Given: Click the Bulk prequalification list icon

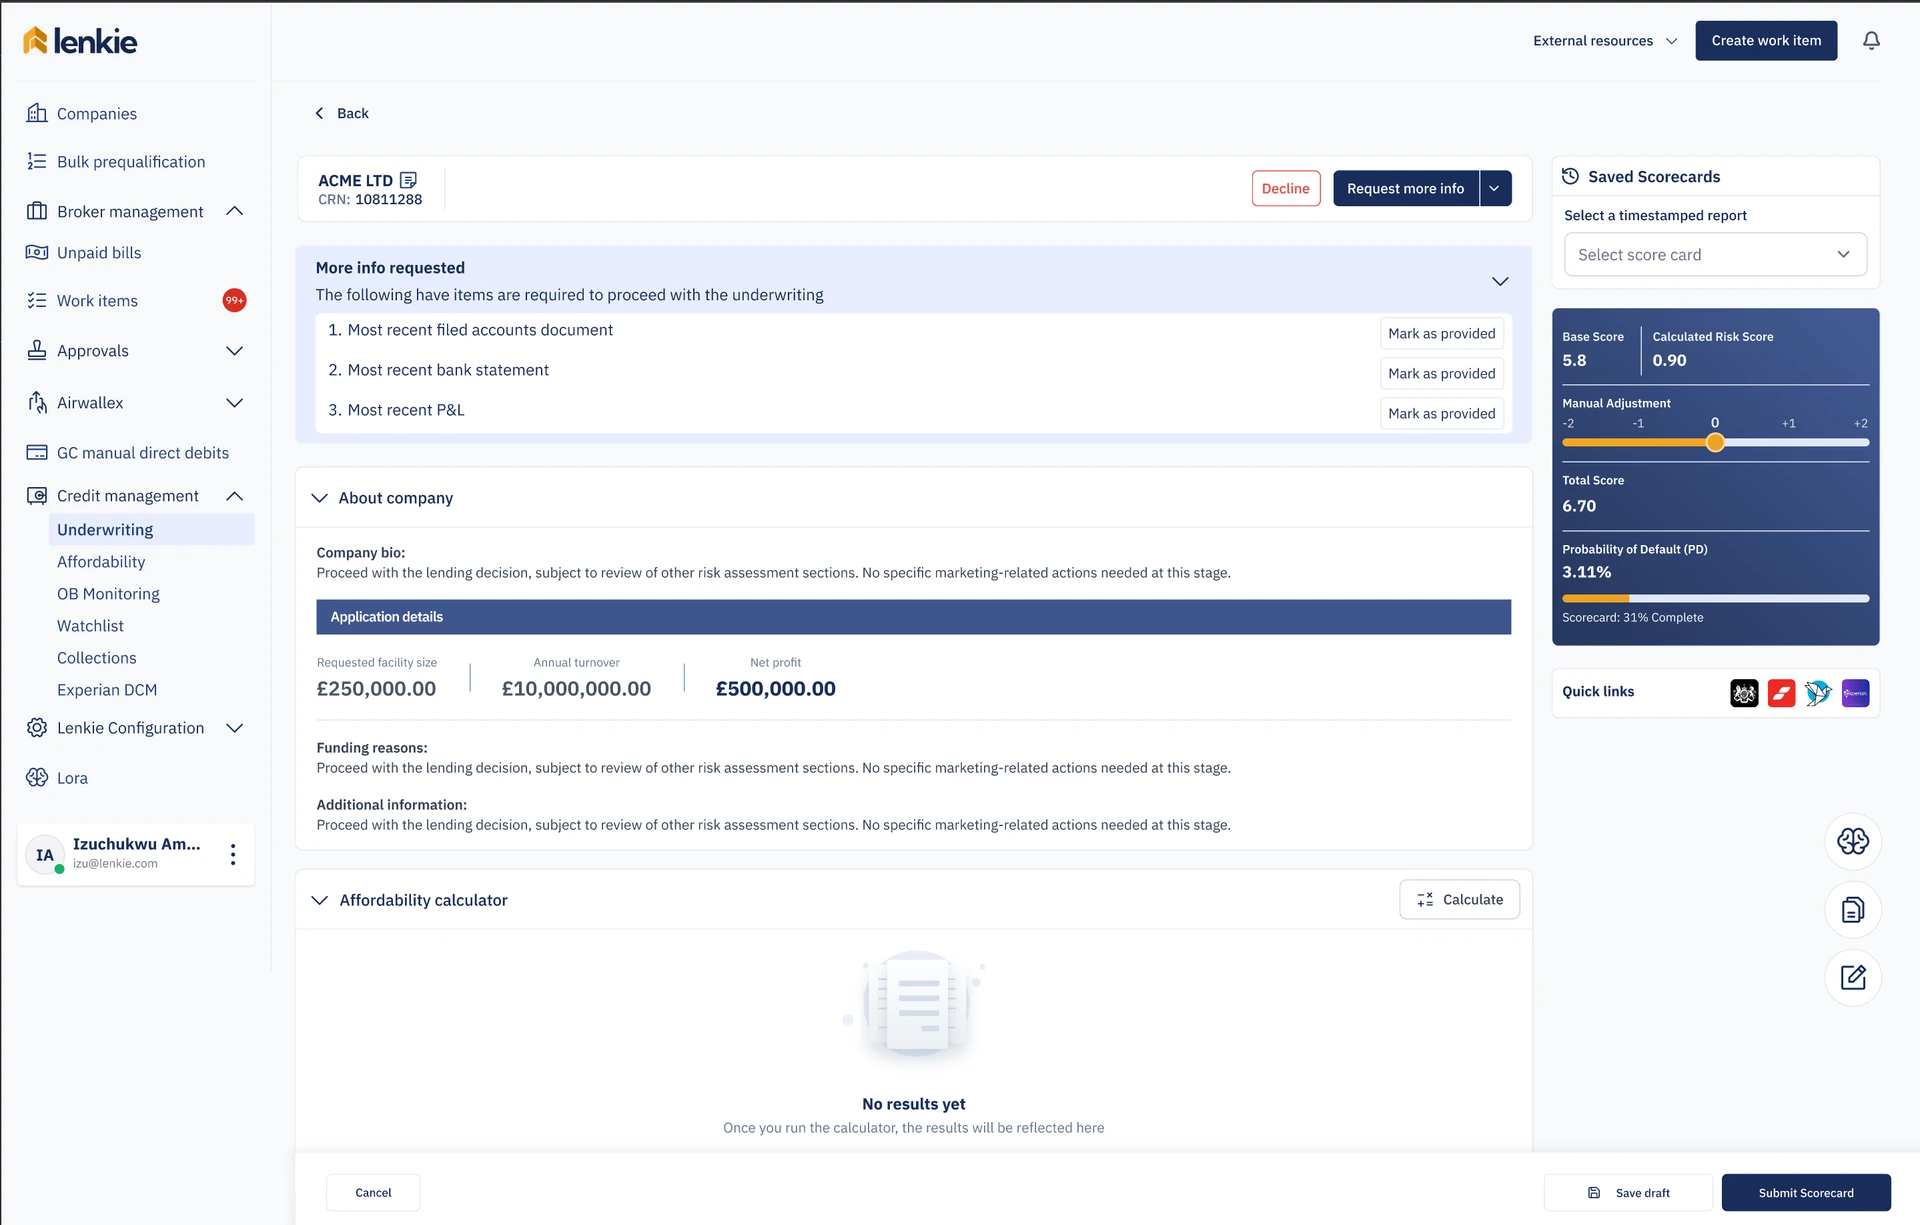Looking at the screenshot, I should (x=37, y=161).
